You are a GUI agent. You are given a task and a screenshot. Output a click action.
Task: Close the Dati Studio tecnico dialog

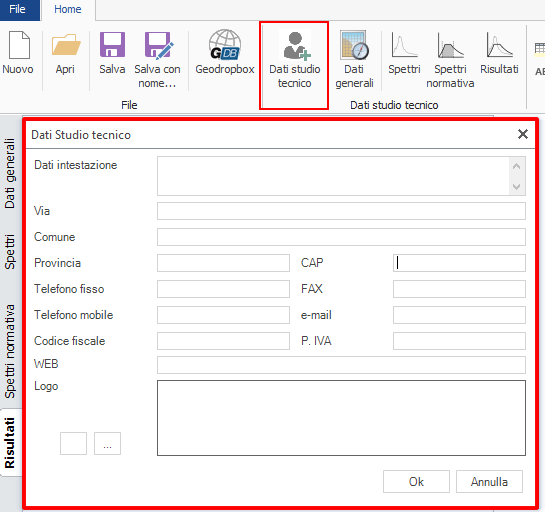click(522, 134)
